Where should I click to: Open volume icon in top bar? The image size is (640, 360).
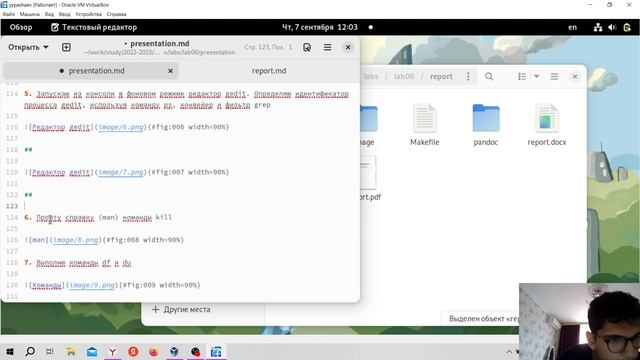tap(612, 27)
